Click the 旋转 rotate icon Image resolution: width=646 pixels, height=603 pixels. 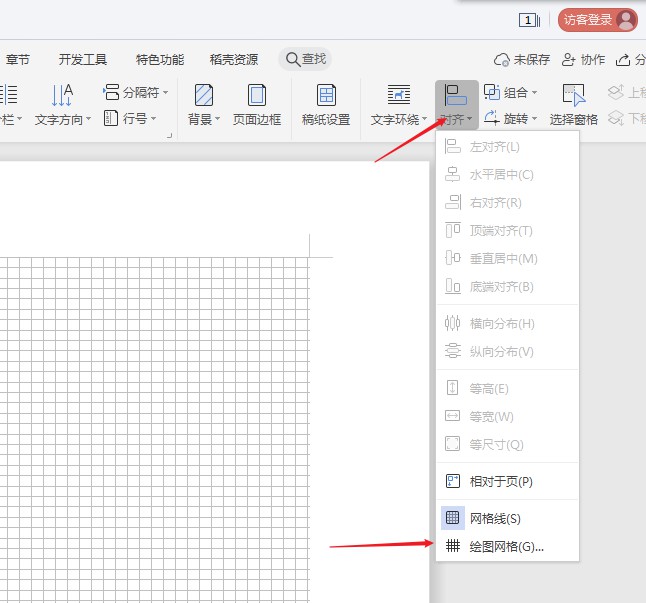click(x=492, y=118)
